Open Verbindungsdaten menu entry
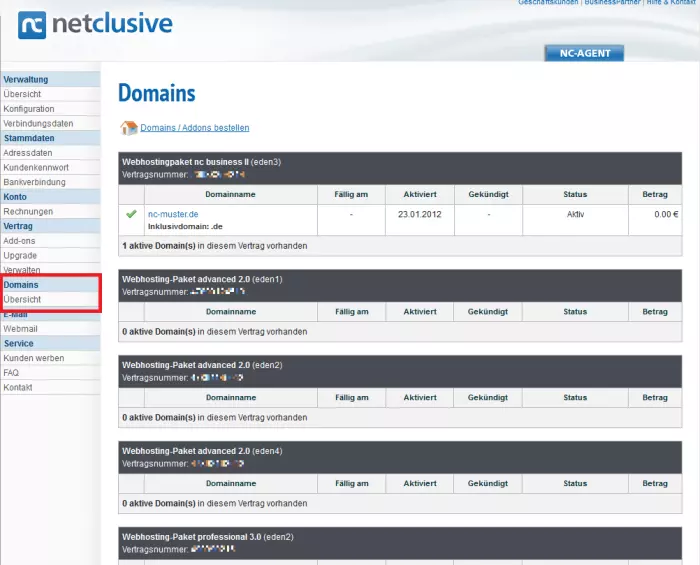 coord(38,124)
